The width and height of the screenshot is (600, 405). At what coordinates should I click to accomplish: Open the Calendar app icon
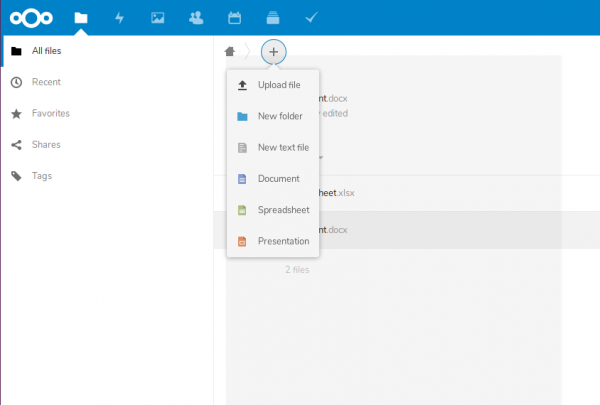[x=234, y=17]
